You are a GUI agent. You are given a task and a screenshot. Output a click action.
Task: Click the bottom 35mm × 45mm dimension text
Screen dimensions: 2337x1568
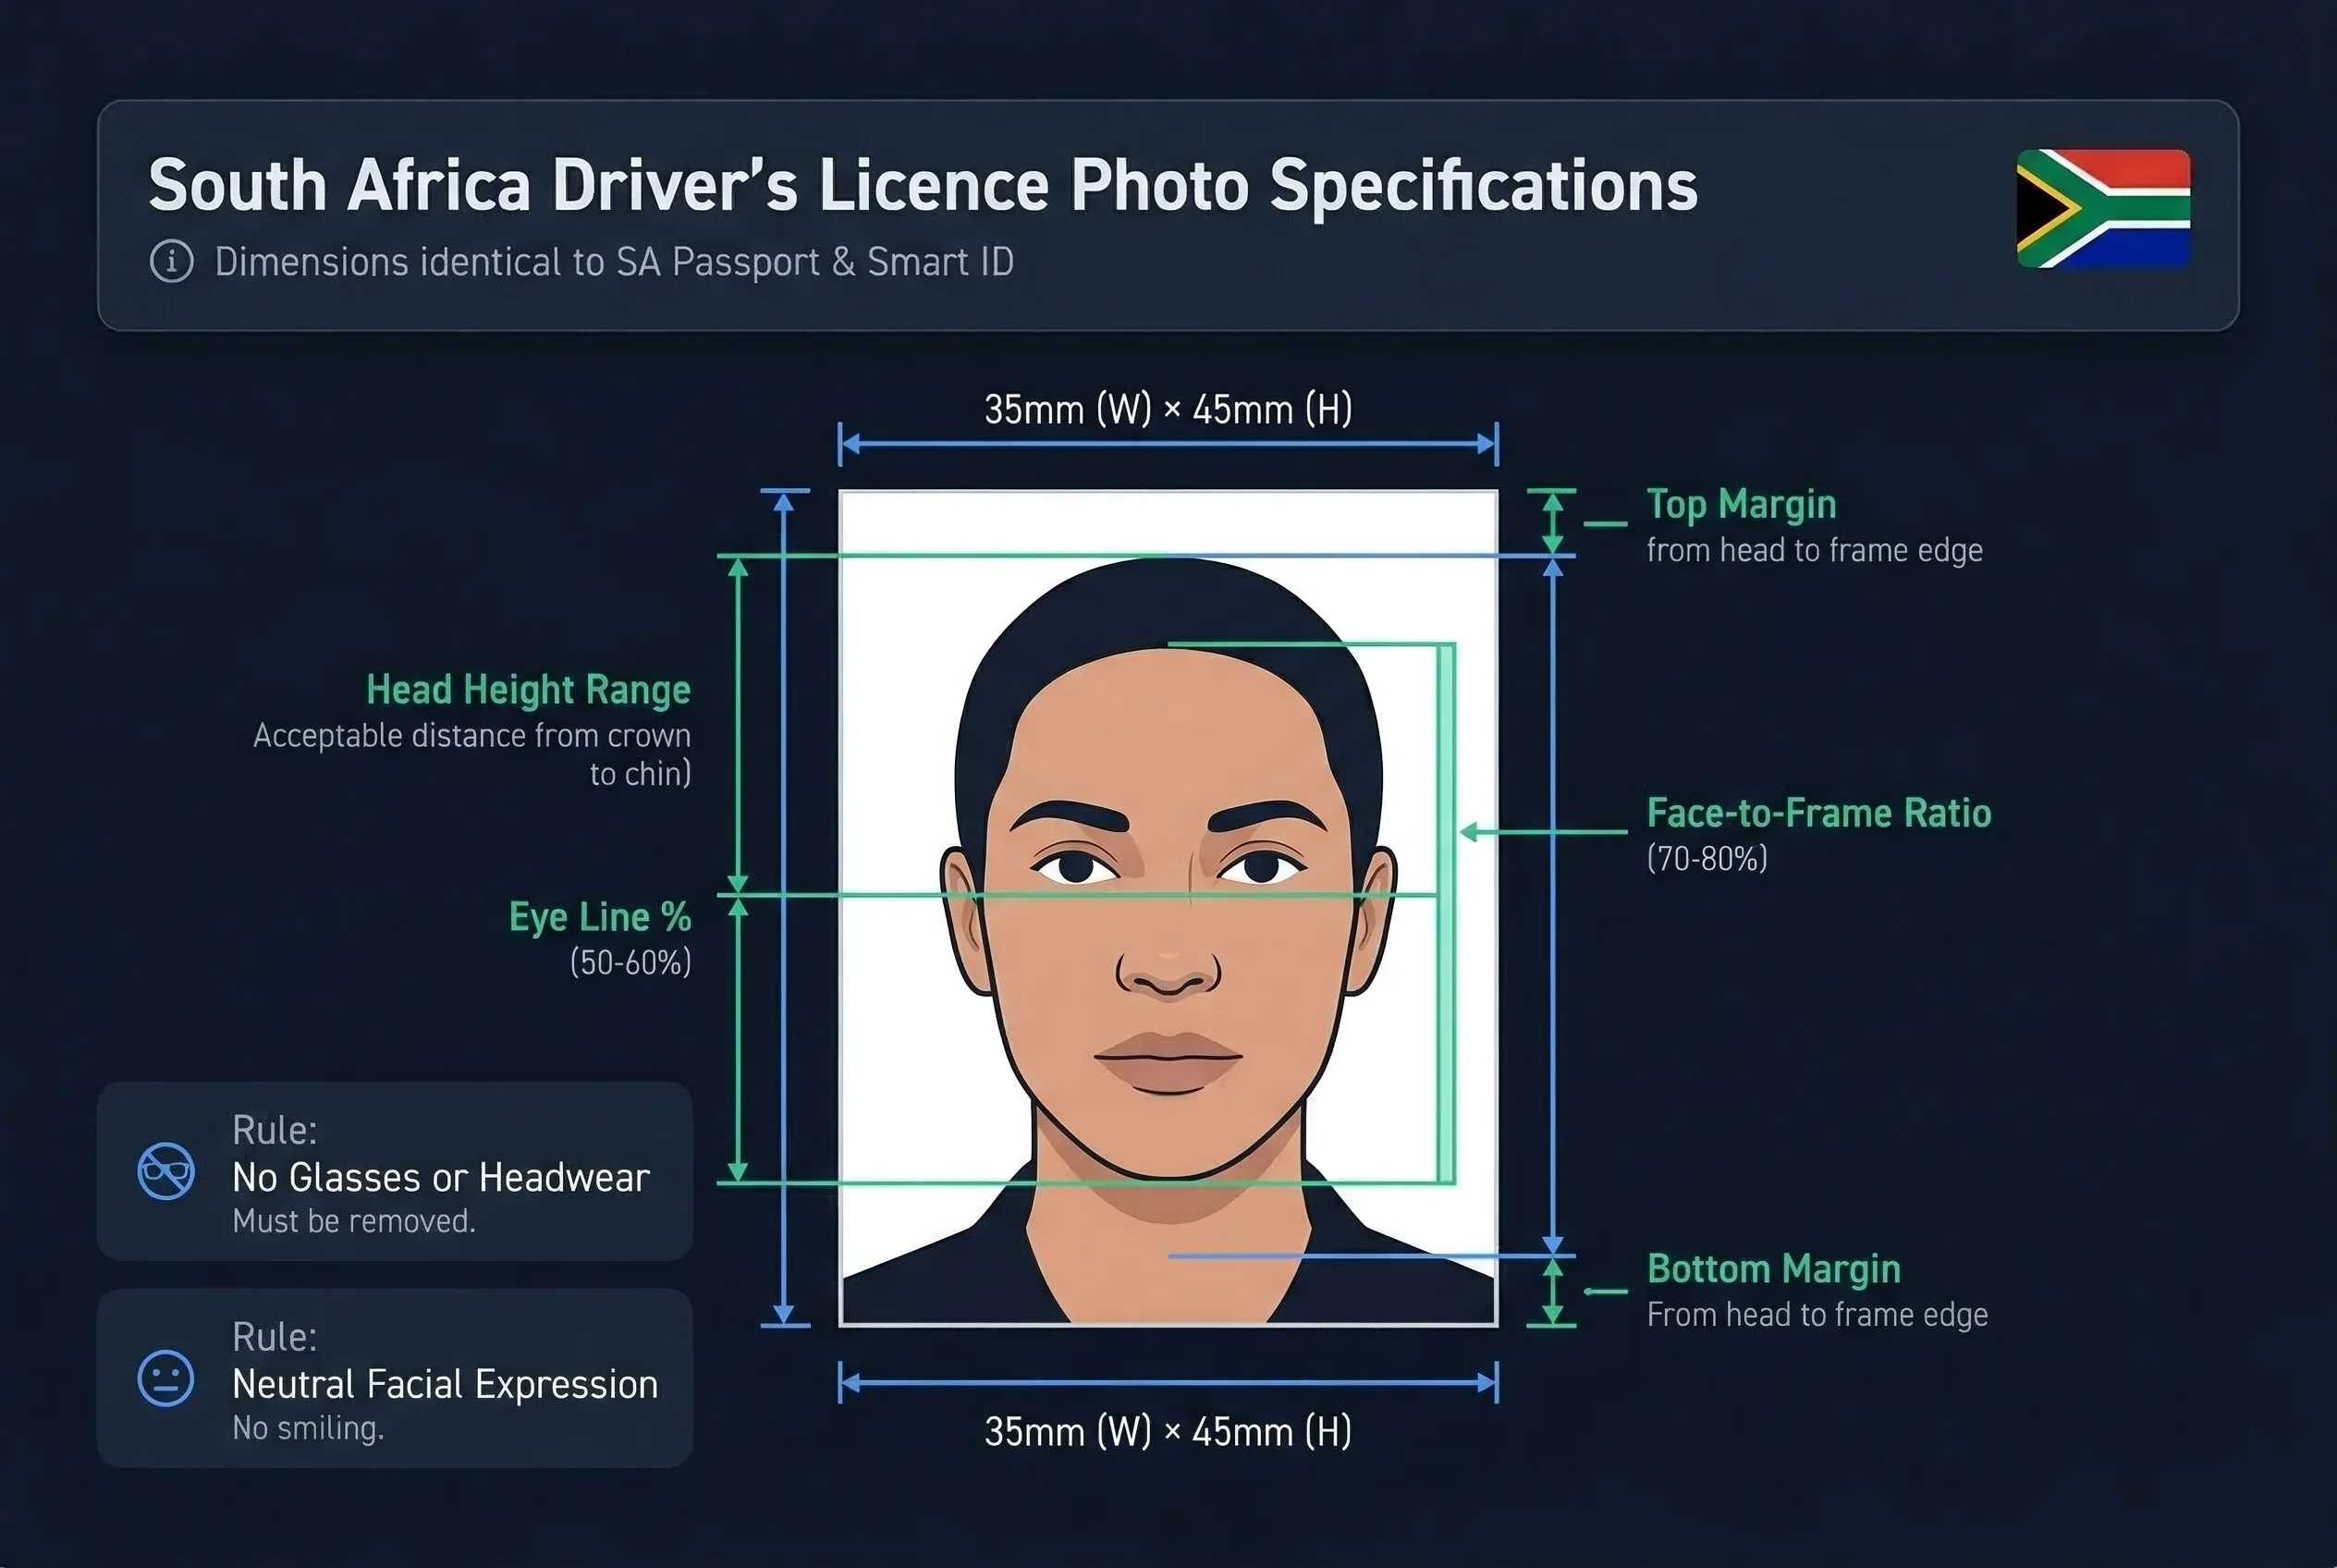click(x=1167, y=1431)
